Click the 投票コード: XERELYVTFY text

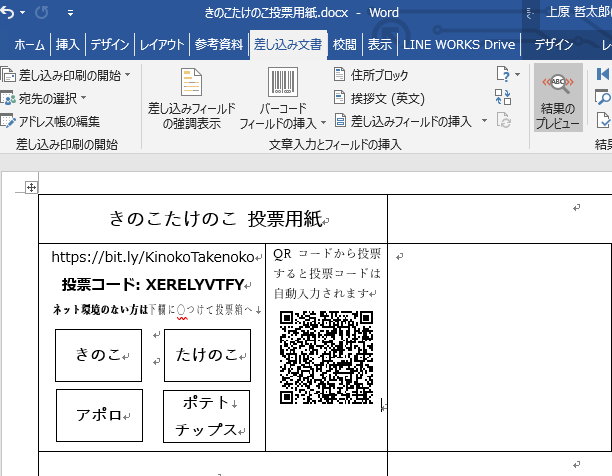click(153, 285)
